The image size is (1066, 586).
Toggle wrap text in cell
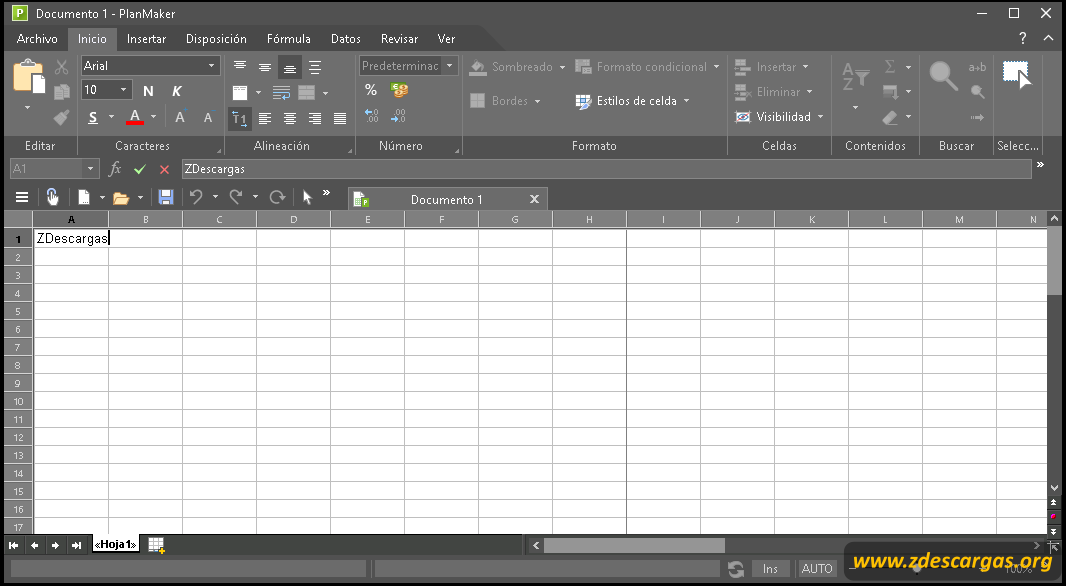281,92
